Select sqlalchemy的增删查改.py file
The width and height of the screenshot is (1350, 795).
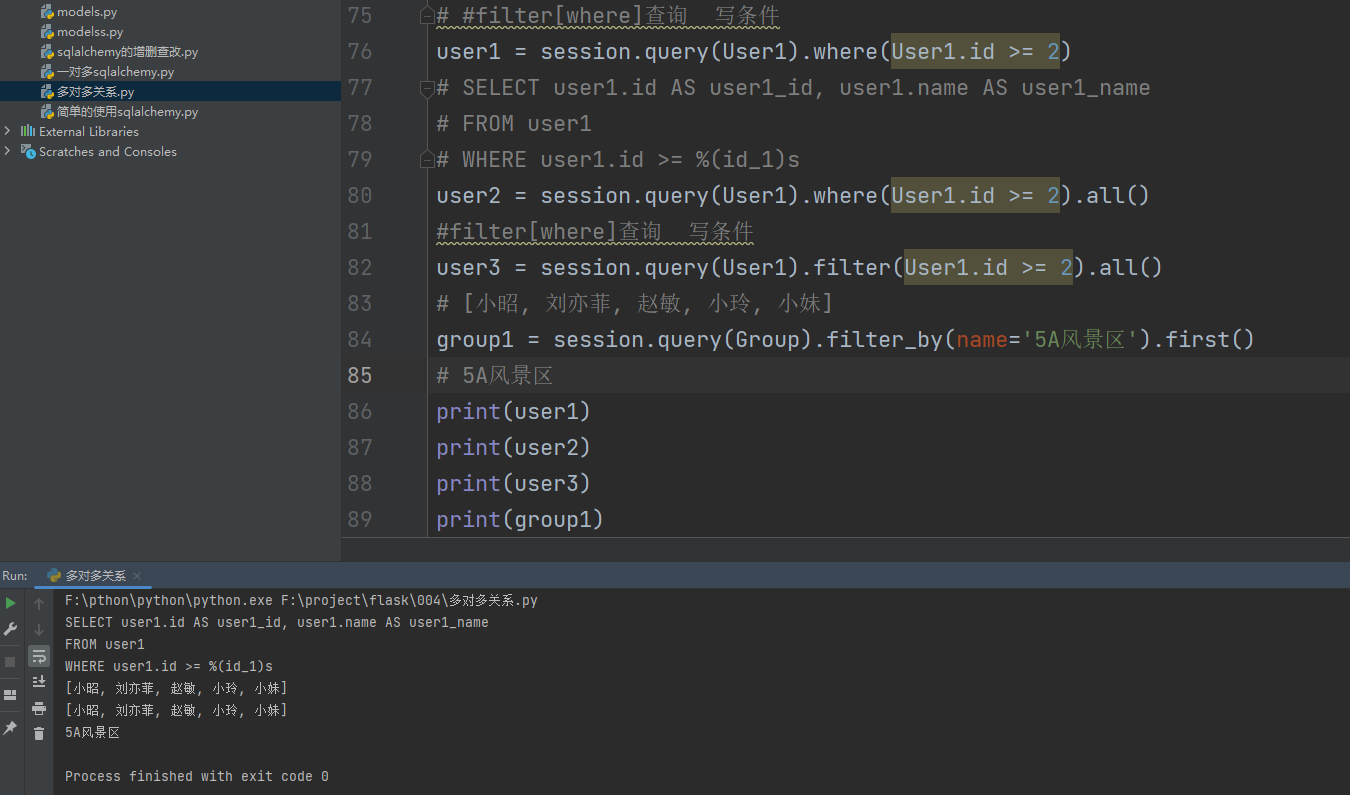pyautogui.click(x=127, y=52)
